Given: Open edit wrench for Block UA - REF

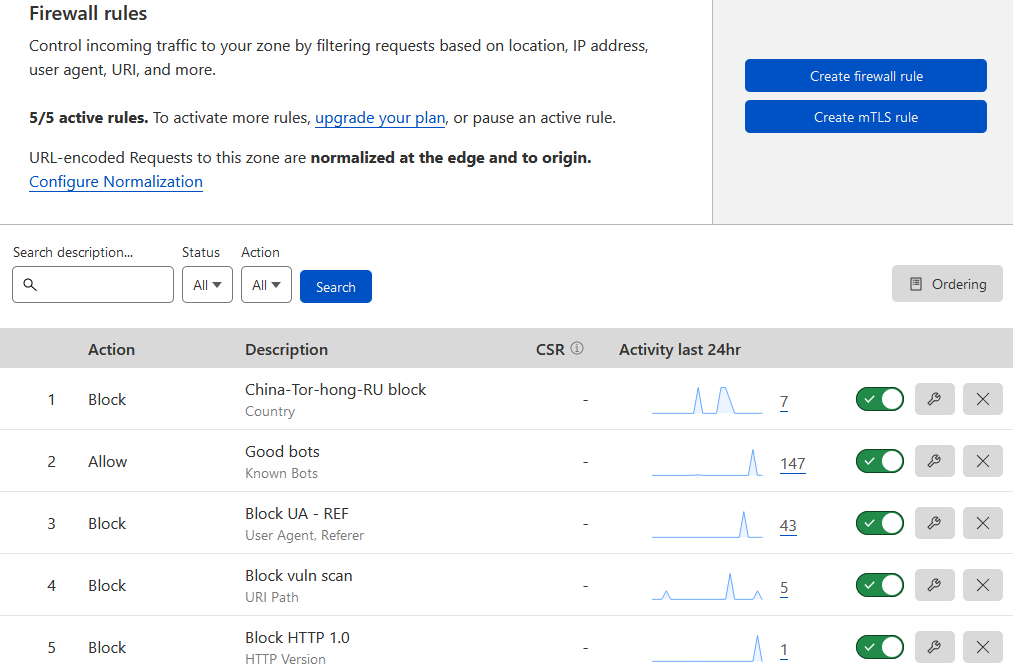Looking at the screenshot, I should [934, 524].
